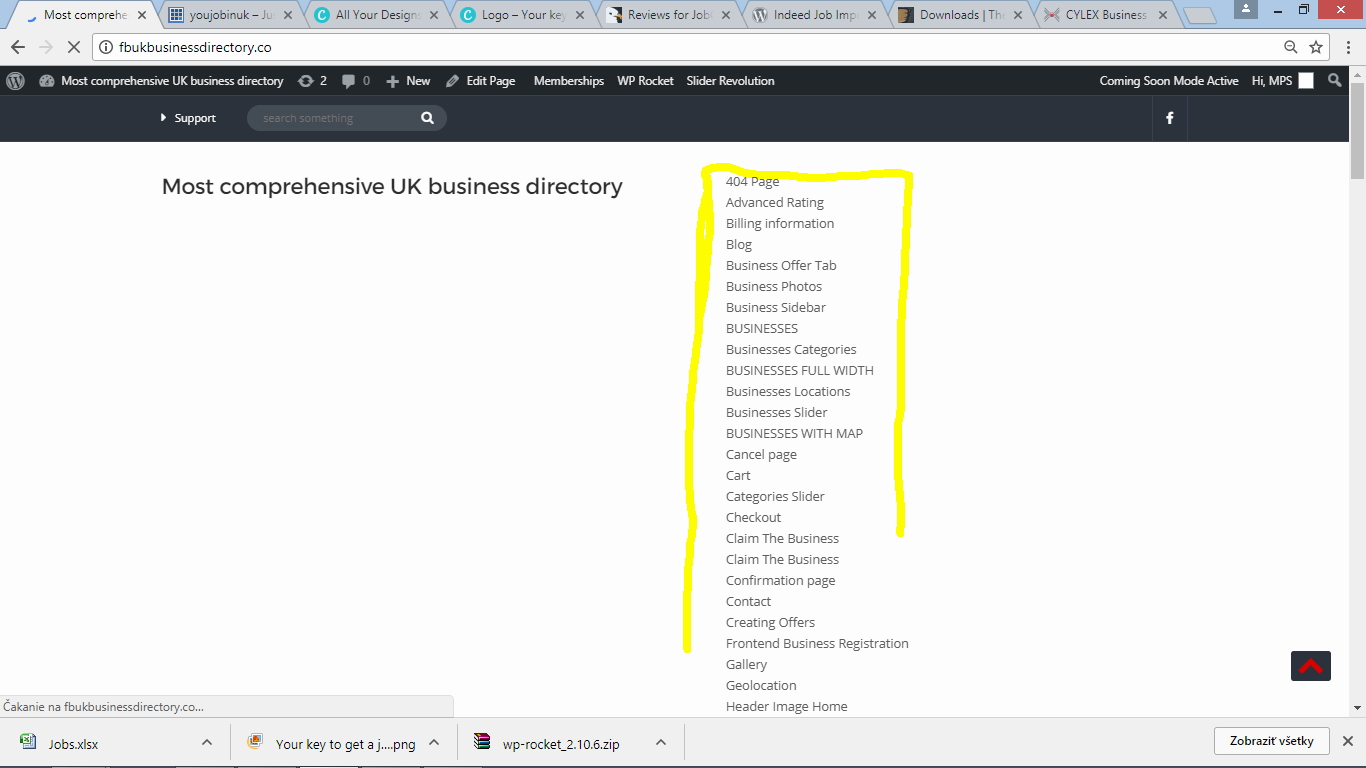
Task: Click the WordPress logo in admin bar
Action: coord(15,81)
